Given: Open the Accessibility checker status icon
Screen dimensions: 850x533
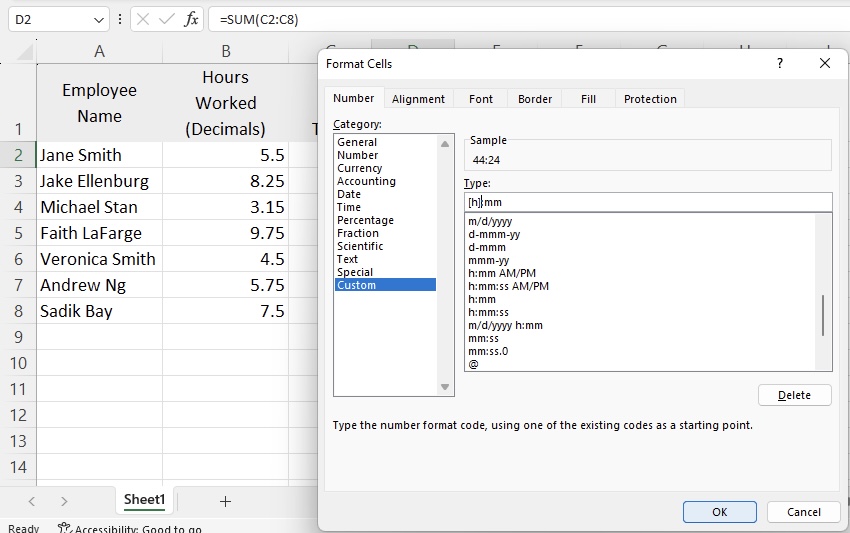Looking at the screenshot, I should click(65, 528).
